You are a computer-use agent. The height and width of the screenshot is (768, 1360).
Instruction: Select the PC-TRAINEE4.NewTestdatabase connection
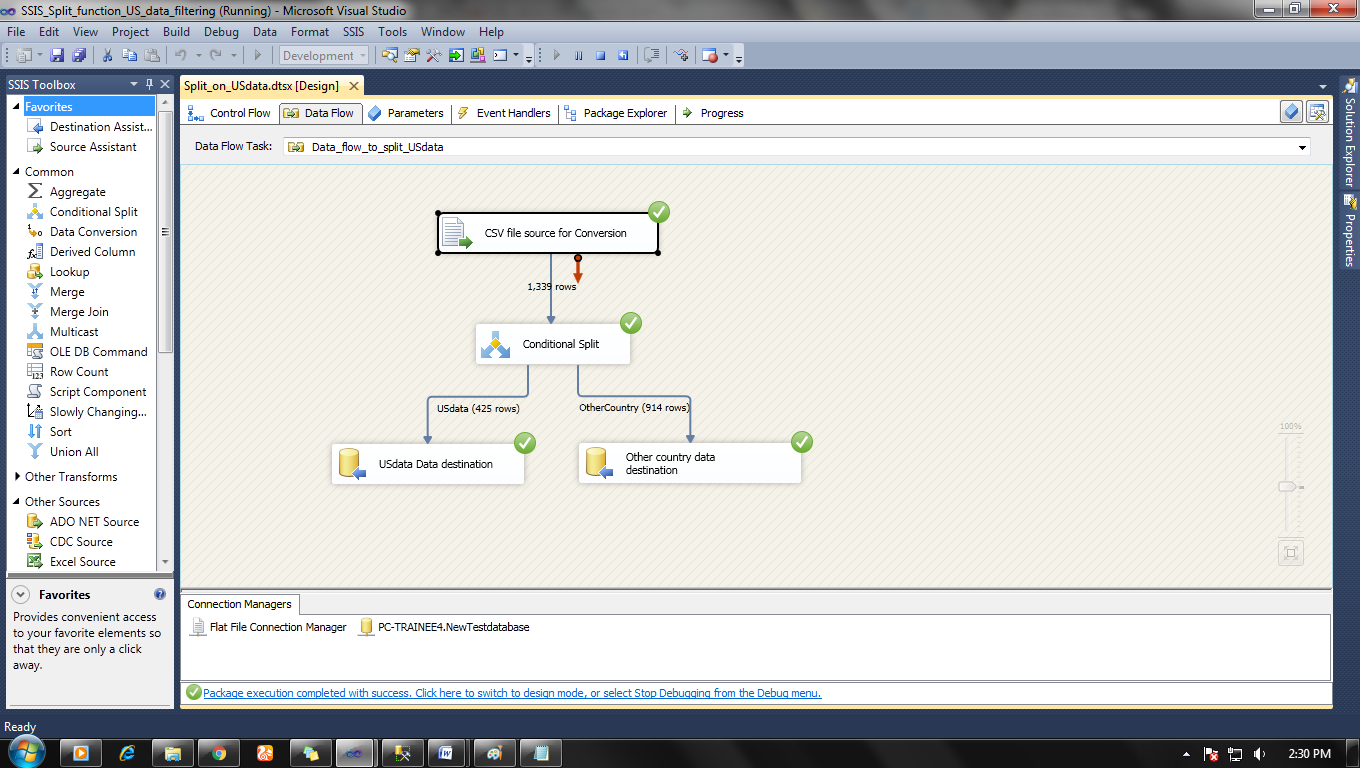[444, 627]
